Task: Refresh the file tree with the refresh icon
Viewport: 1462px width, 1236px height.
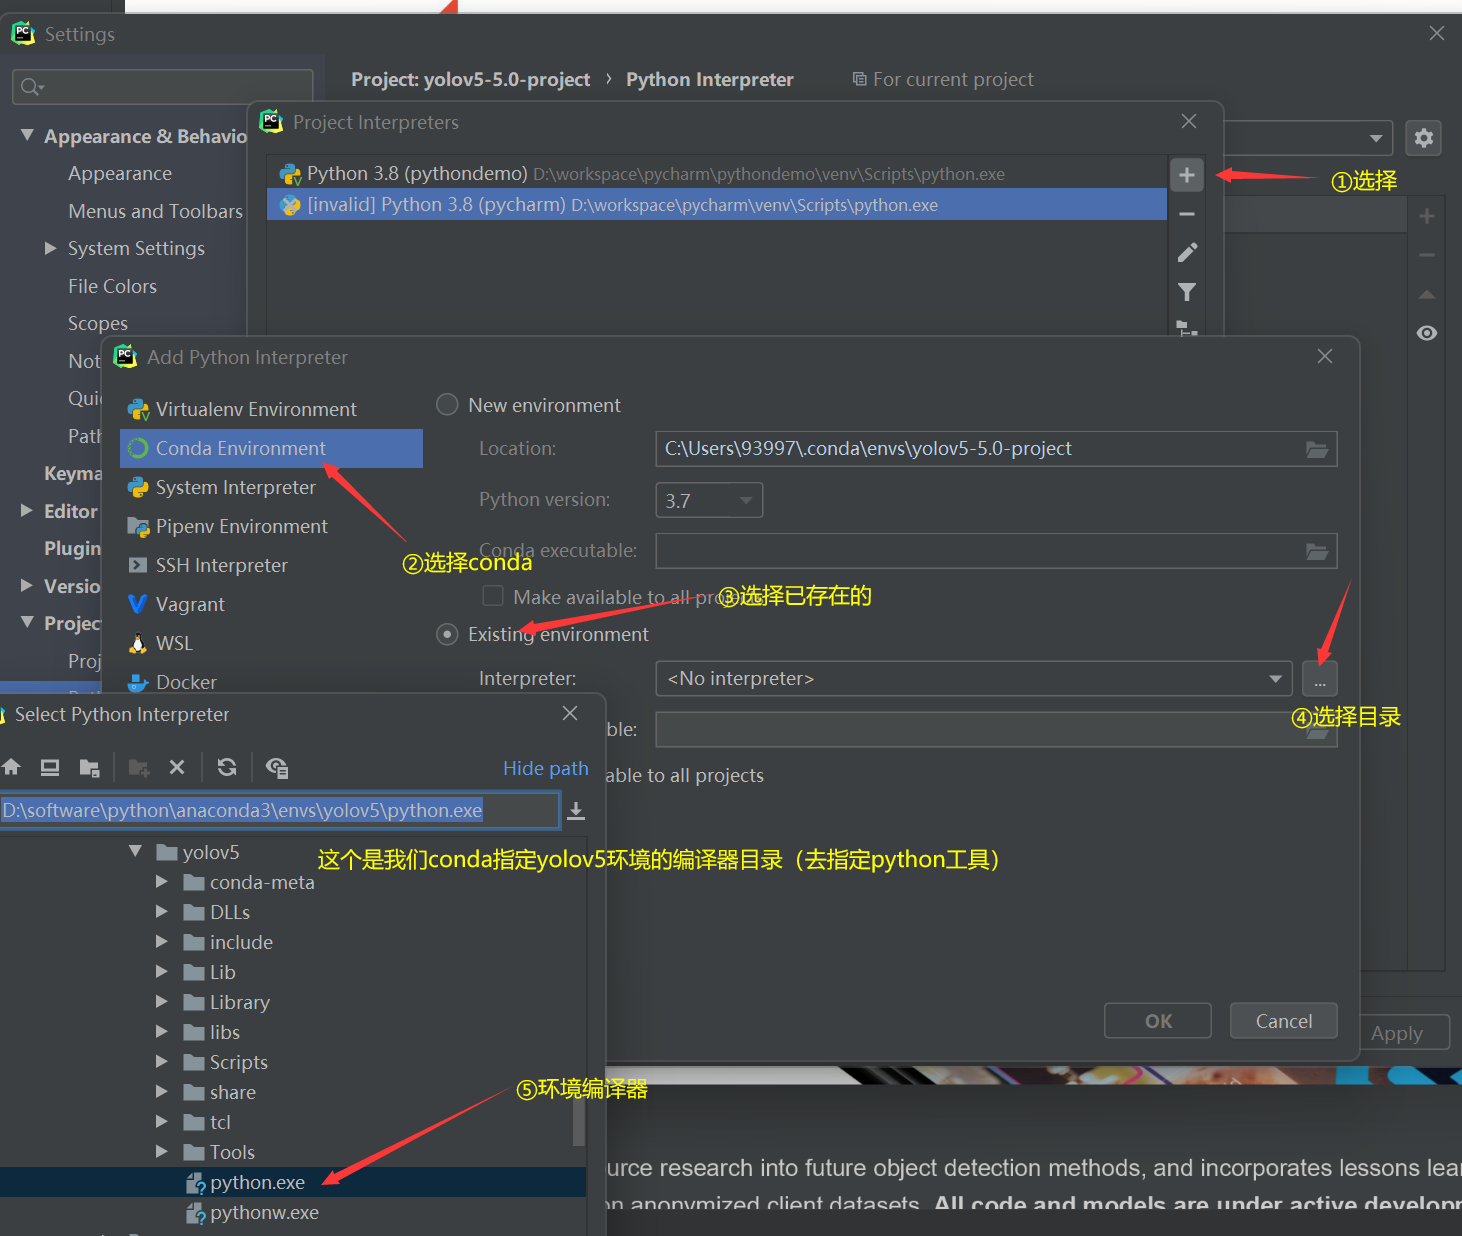Action: [227, 767]
